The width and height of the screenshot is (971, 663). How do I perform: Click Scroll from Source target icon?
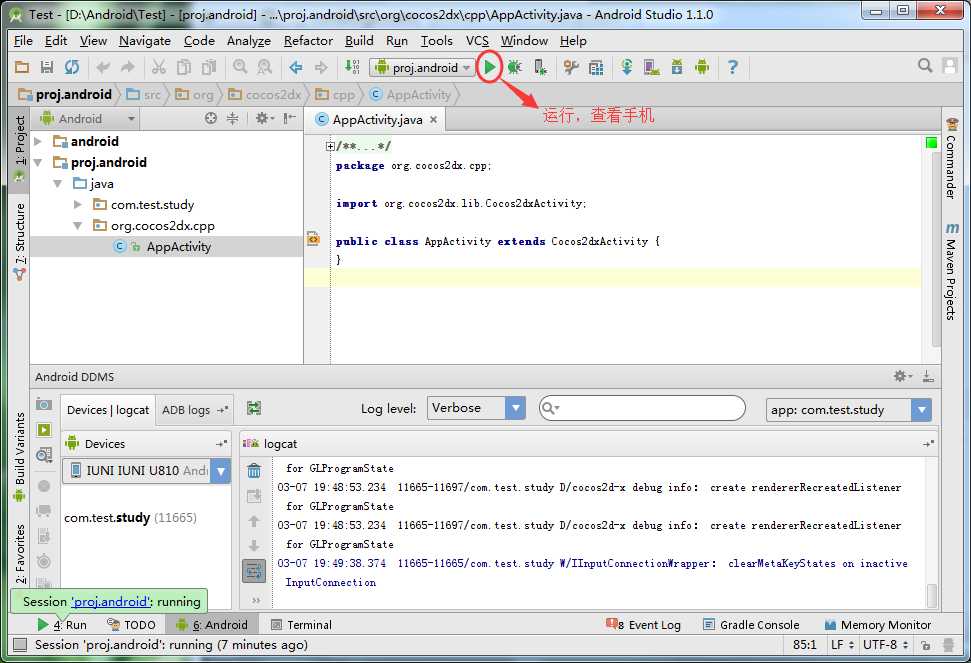211,118
